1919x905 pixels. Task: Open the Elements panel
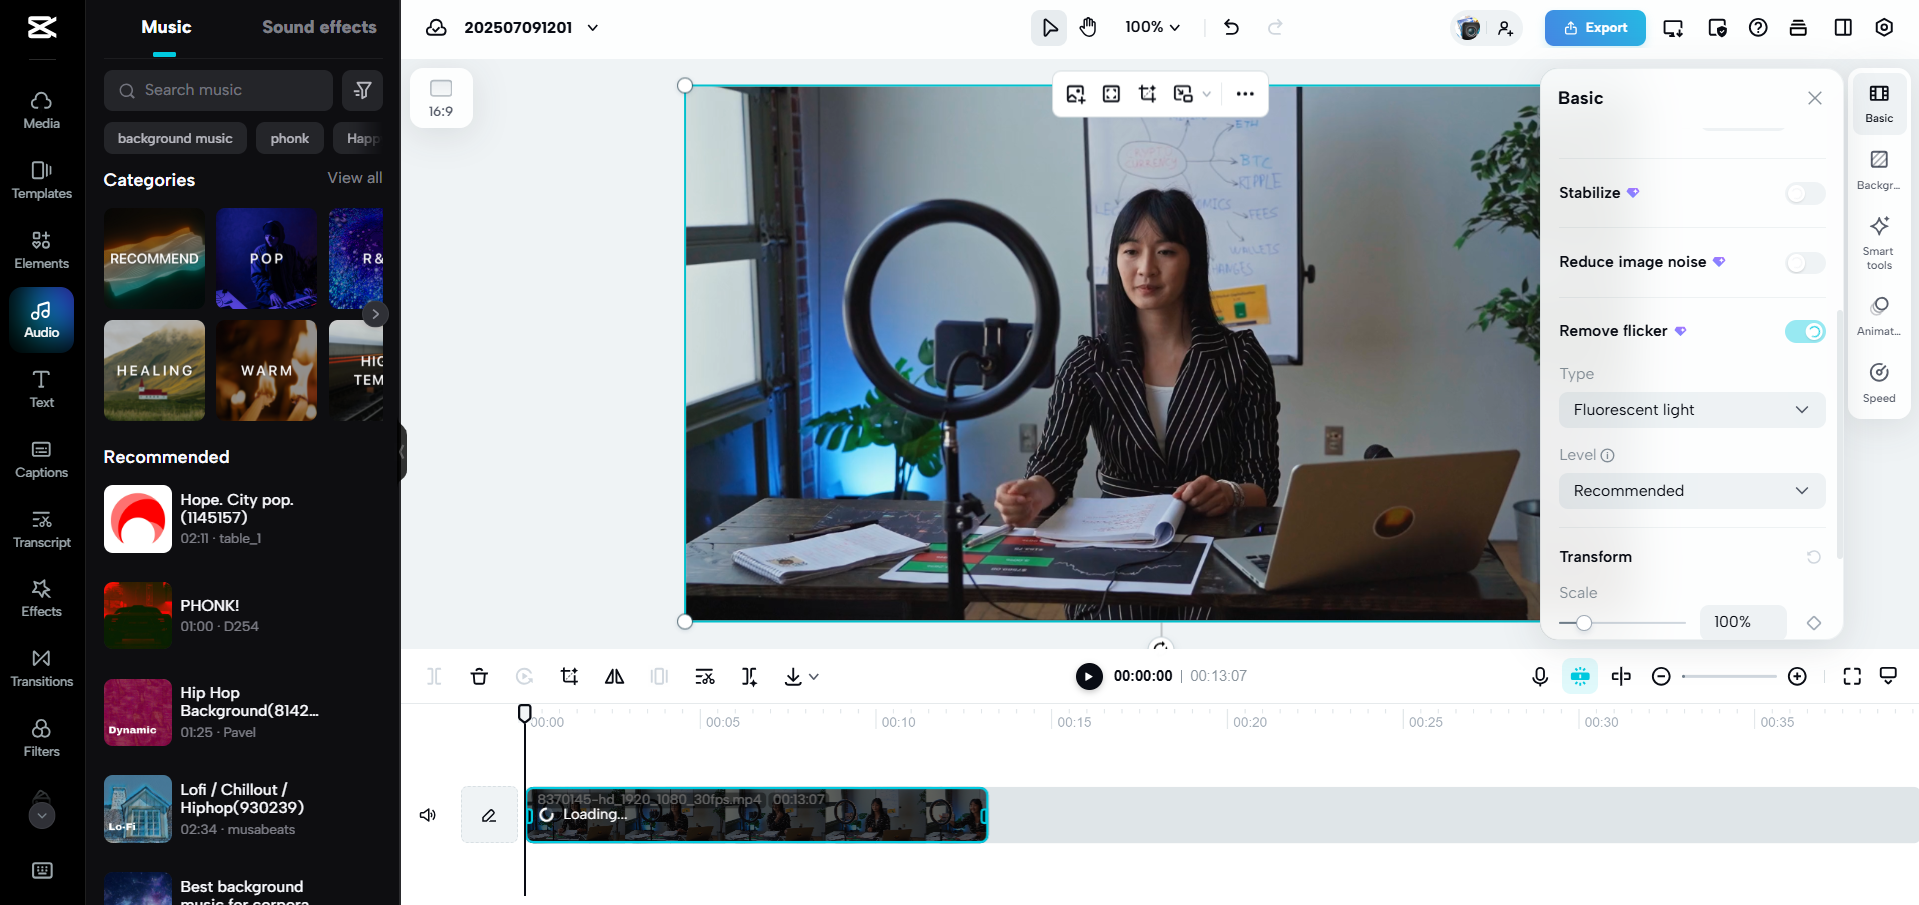[x=42, y=250]
